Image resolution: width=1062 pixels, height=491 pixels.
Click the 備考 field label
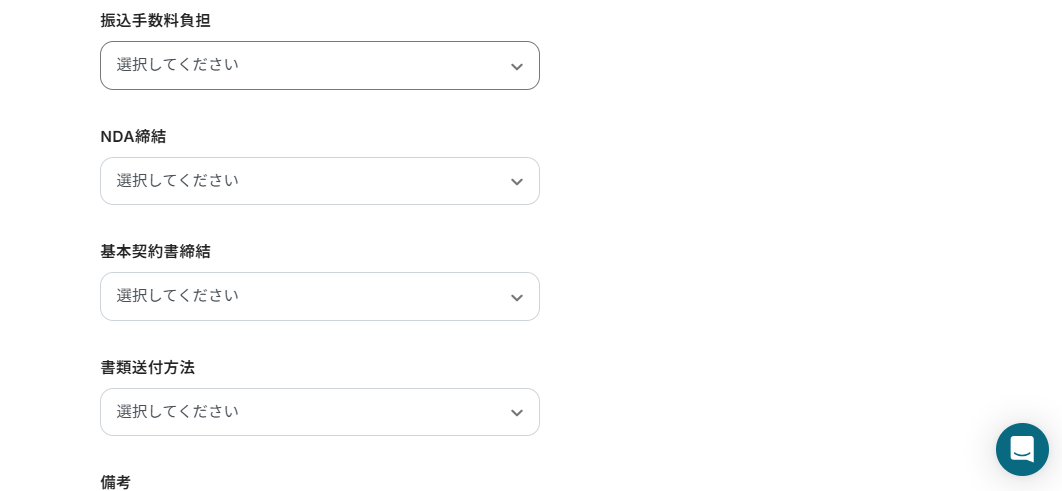(115, 482)
